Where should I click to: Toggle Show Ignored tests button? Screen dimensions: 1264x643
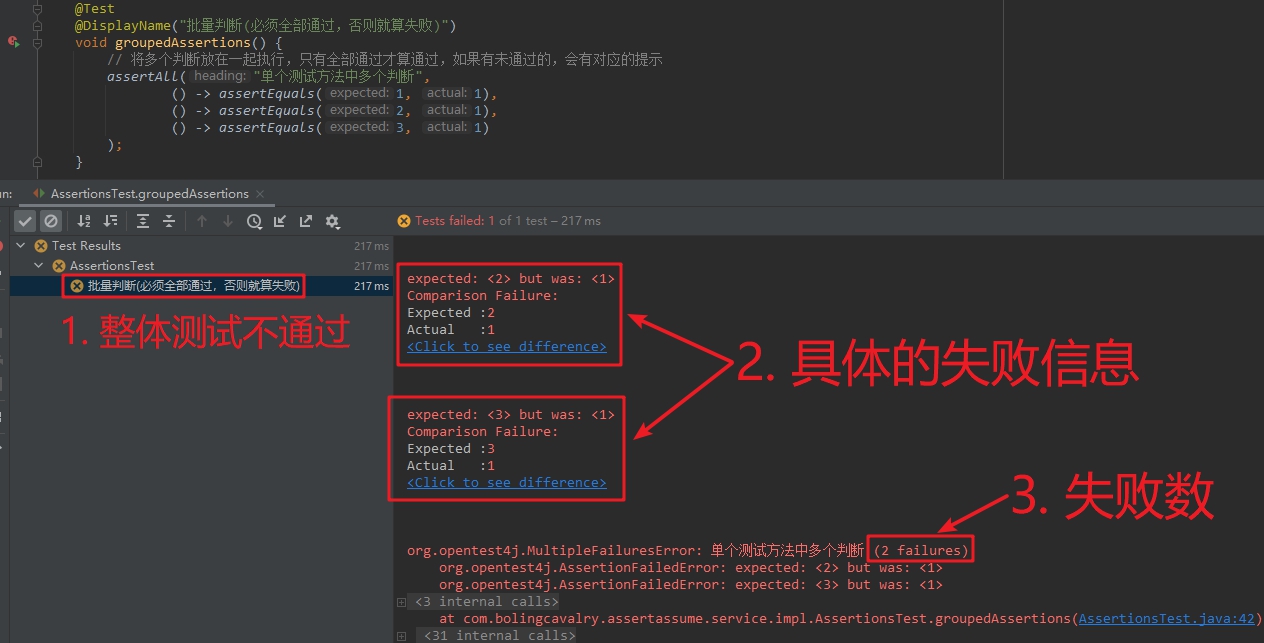click(50, 221)
